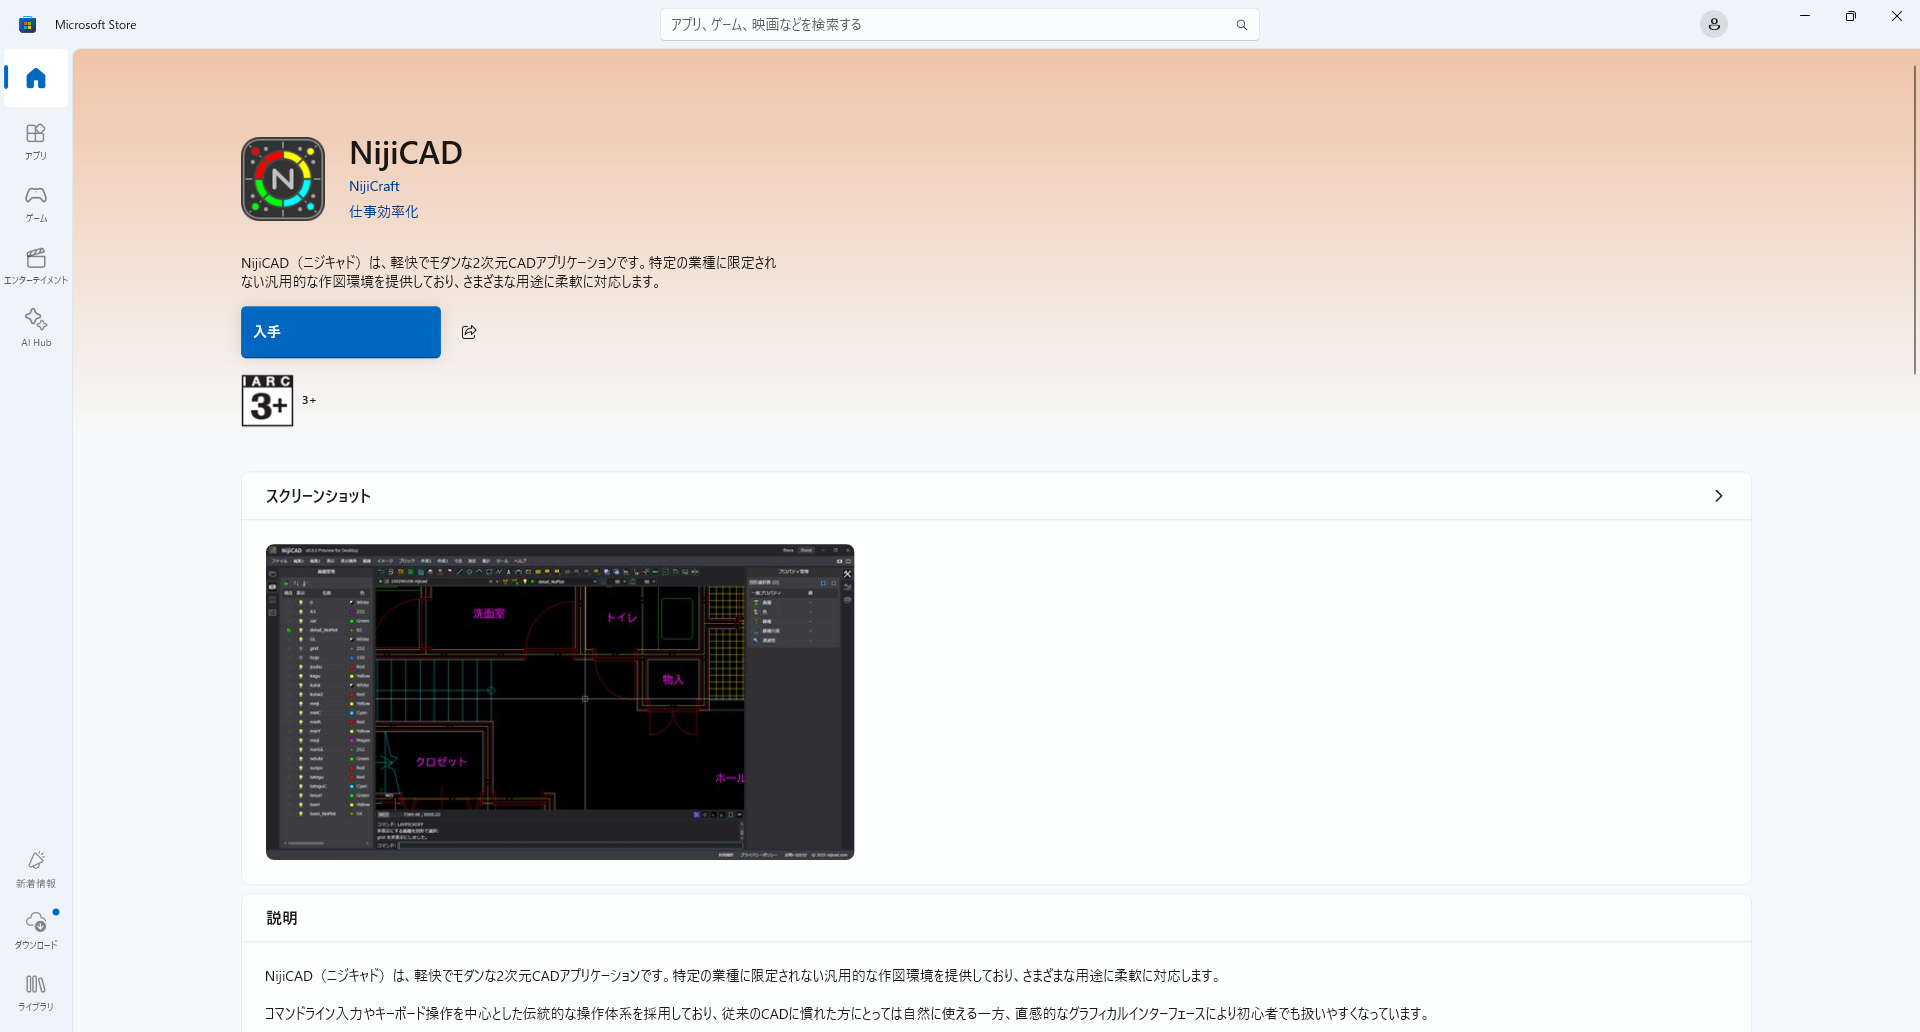
Task: Open 新着情報 in the sidebar
Action: [36, 868]
